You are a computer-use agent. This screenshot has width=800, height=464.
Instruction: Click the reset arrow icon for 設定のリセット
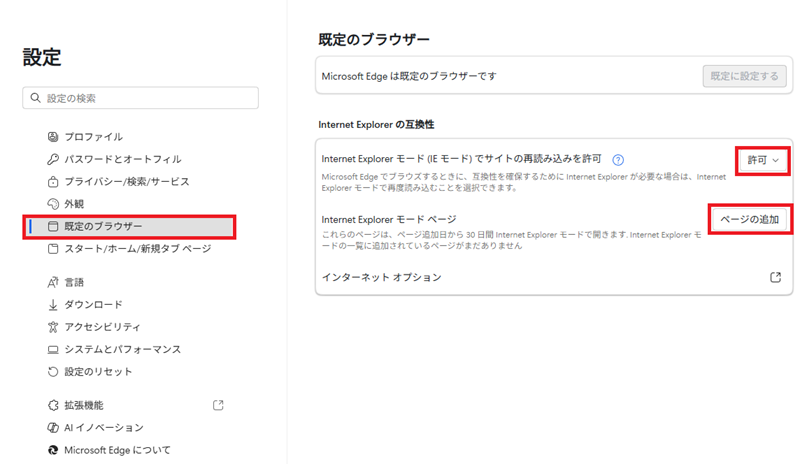click(53, 372)
